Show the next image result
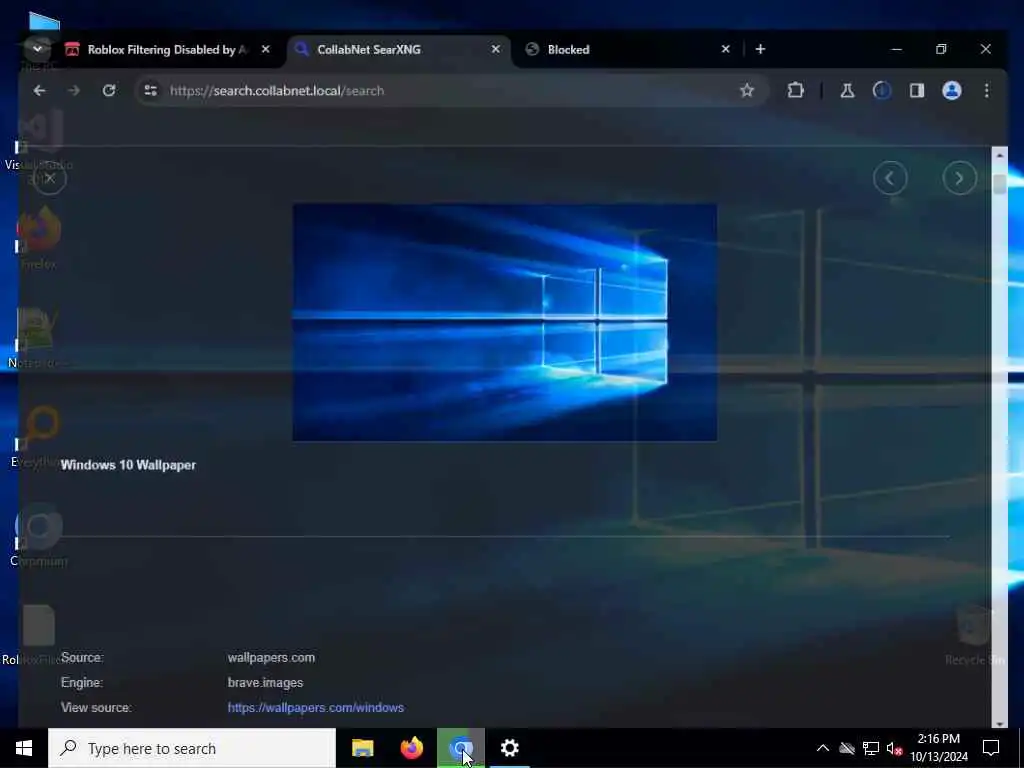The width and height of the screenshot is (1024, 768). pyautogui.click(x=959, y=178)
